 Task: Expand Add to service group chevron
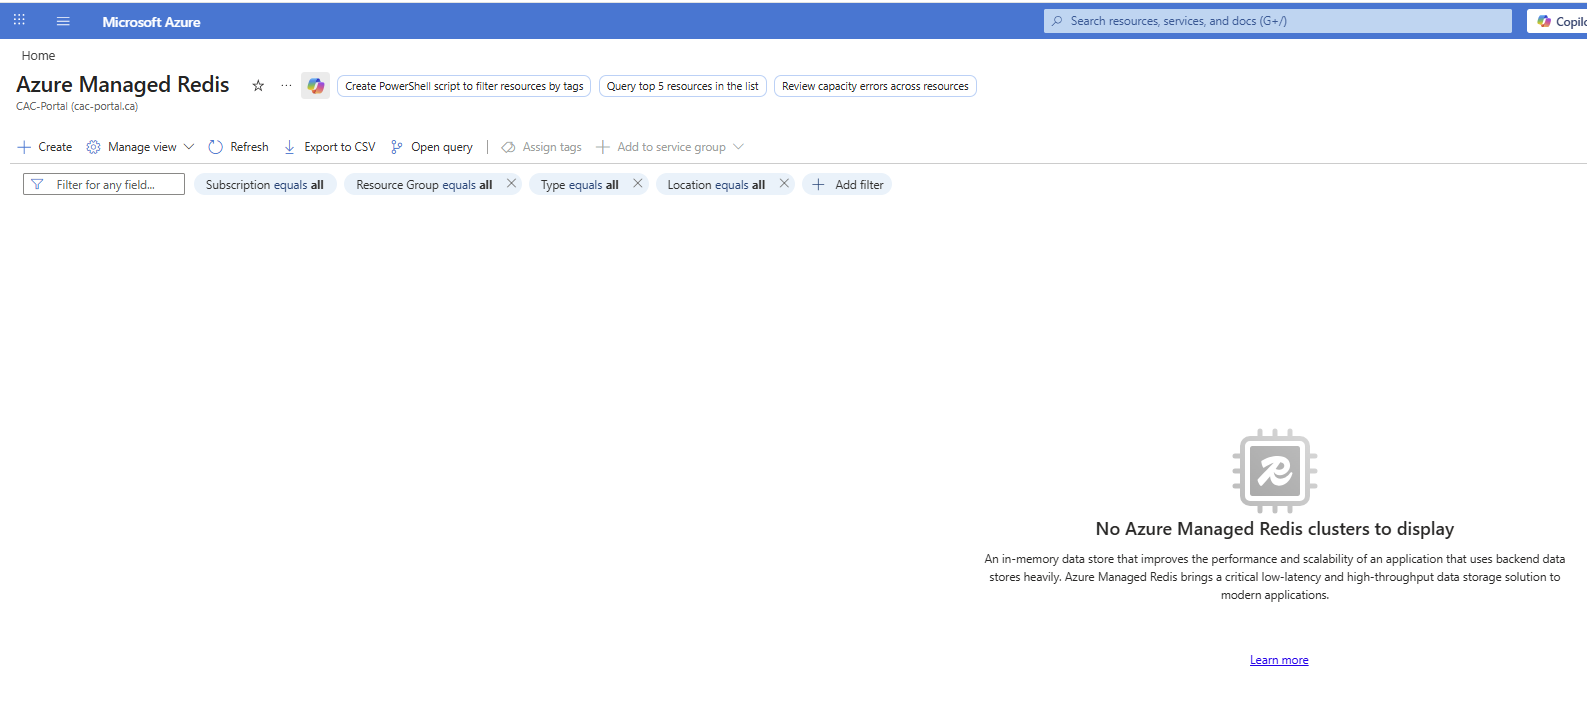pyautogui.click(x=738, y=147)
